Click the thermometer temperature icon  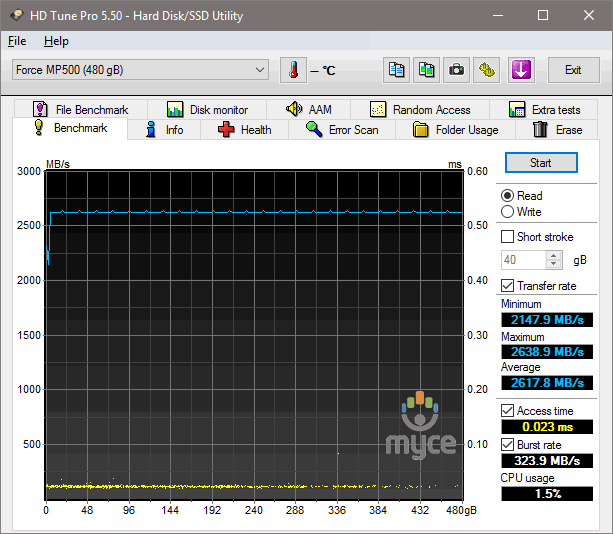pos(293,70)
